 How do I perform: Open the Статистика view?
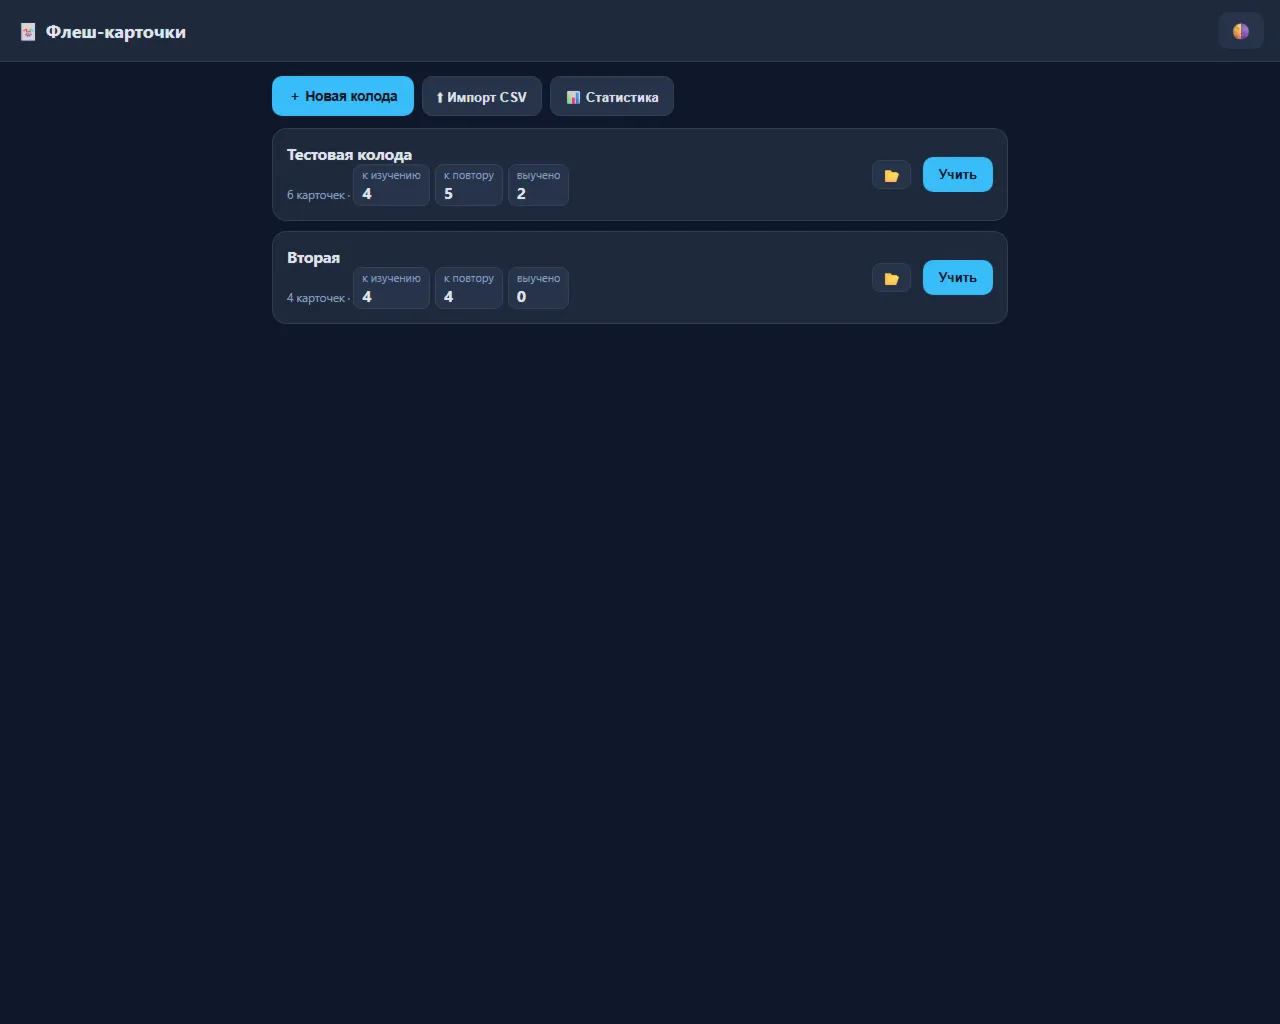pos(612,97)
